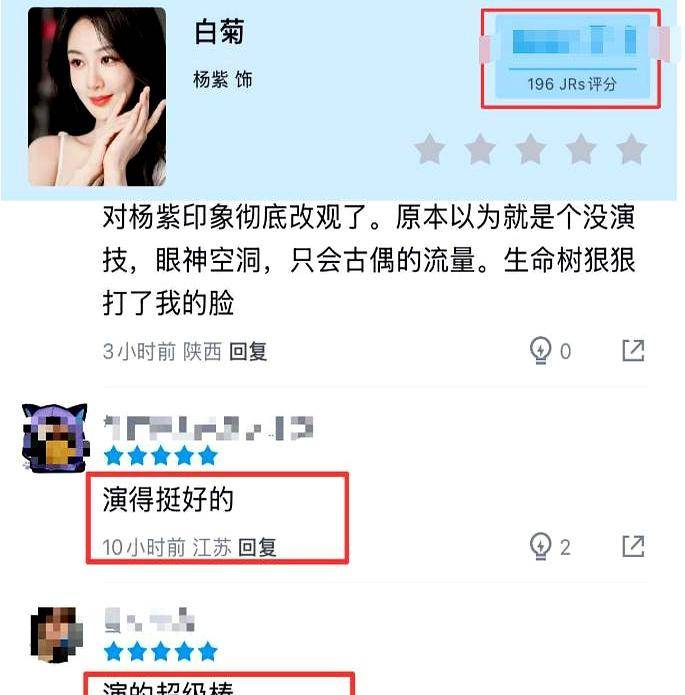The width and height of the screenshot is (685, 695).
Task: Rate 白菊 two stars
Action: [x=480, y=149]
